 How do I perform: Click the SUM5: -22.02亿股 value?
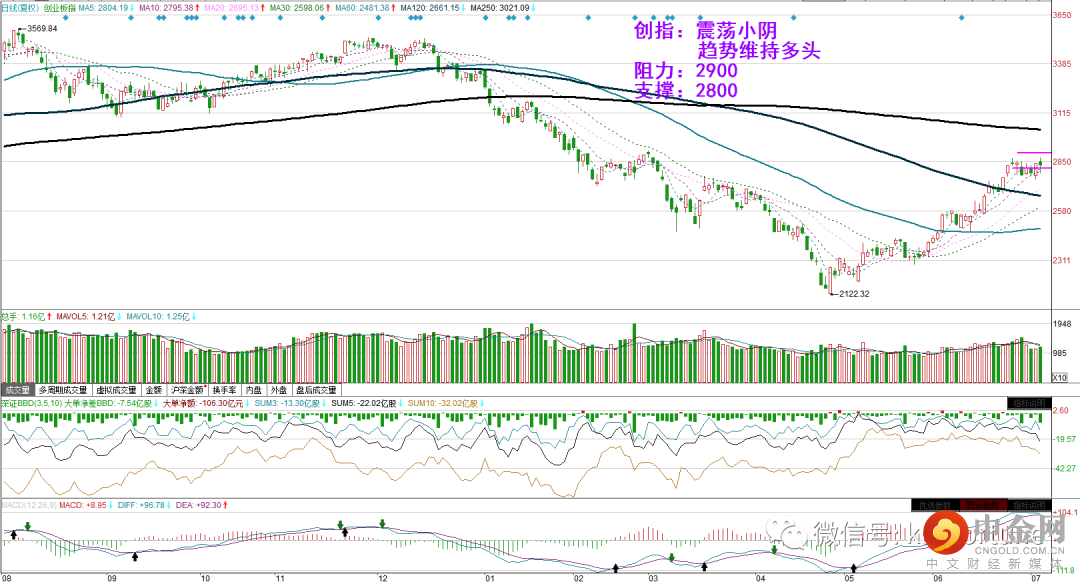coord(364,404)
